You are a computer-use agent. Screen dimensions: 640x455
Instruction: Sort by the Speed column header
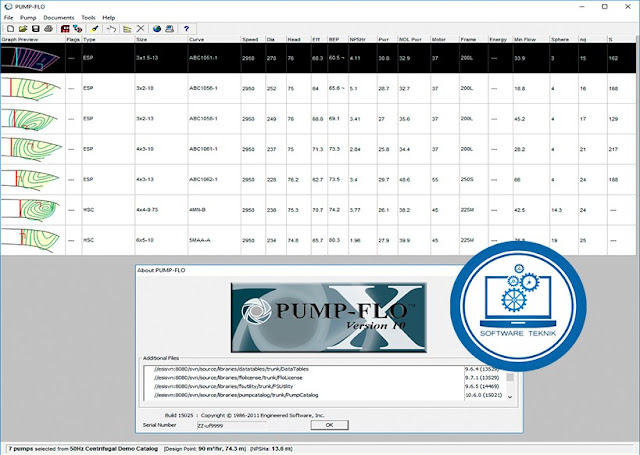click(253, 40)
